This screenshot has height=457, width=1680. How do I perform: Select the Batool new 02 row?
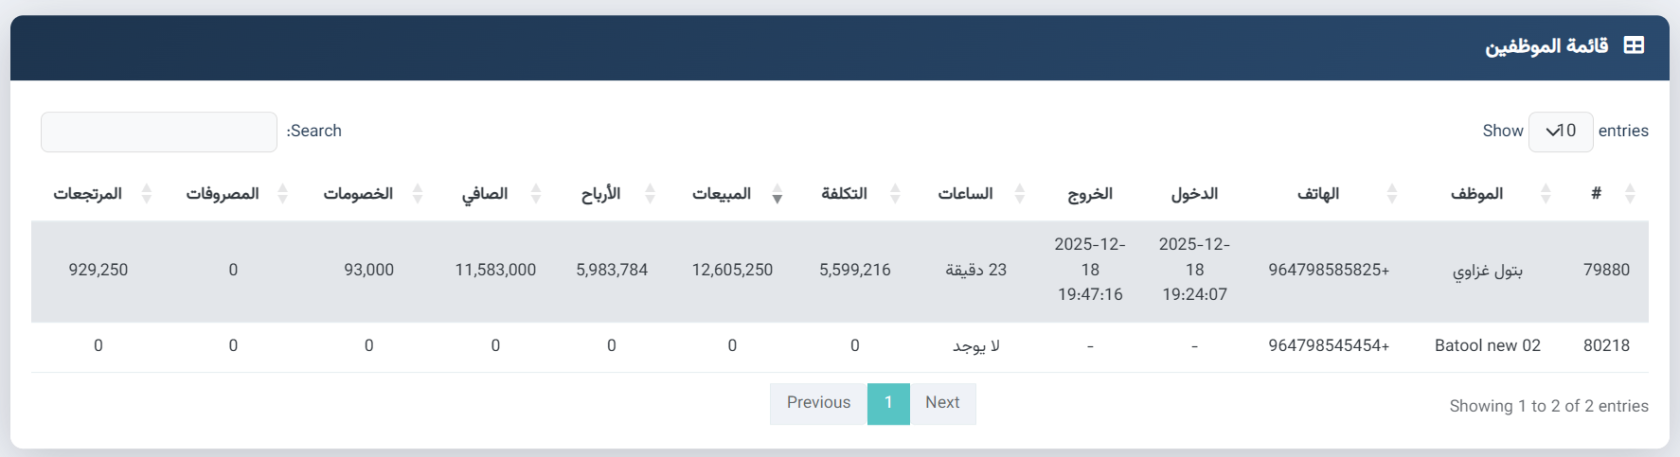[840, 346]
